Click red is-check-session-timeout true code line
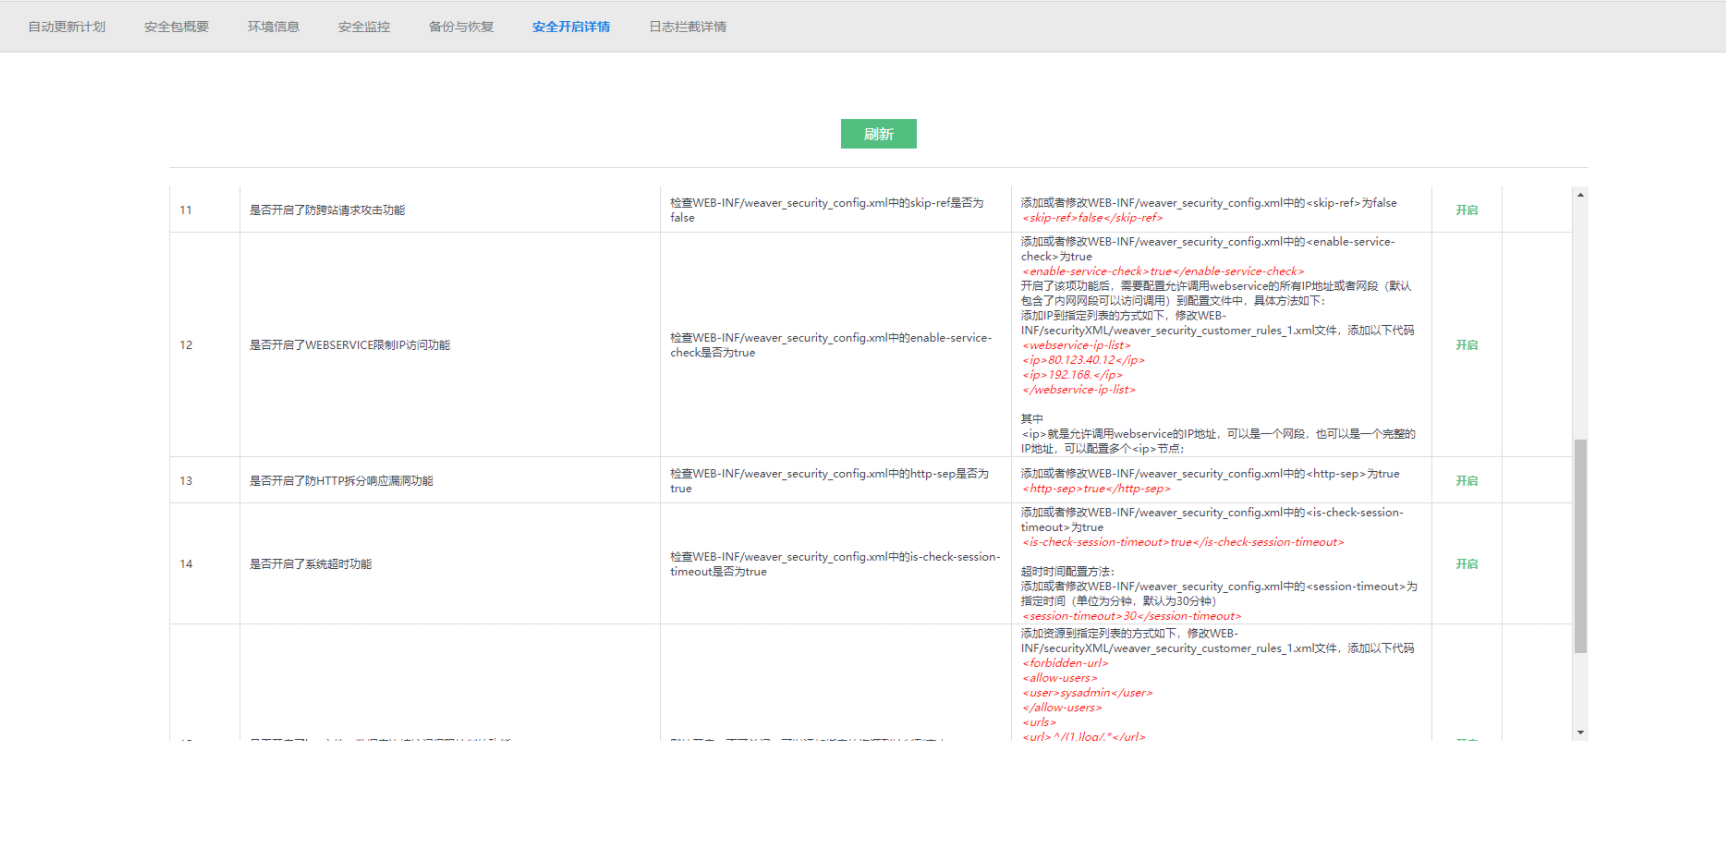The height and width of the screenshot is (864, 1726). [x=1183, y=542]
